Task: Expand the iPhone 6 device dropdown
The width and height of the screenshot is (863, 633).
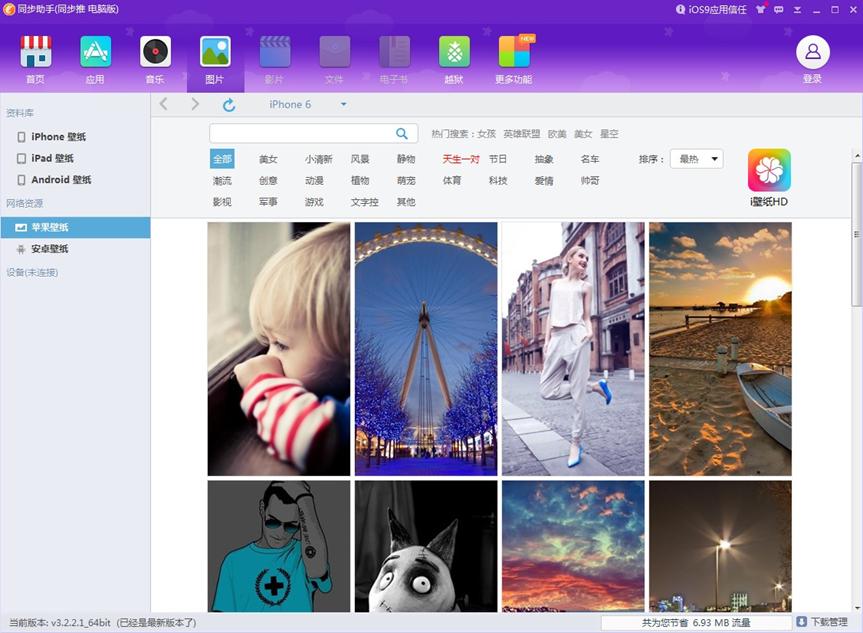Action: [x=343, y=105]
